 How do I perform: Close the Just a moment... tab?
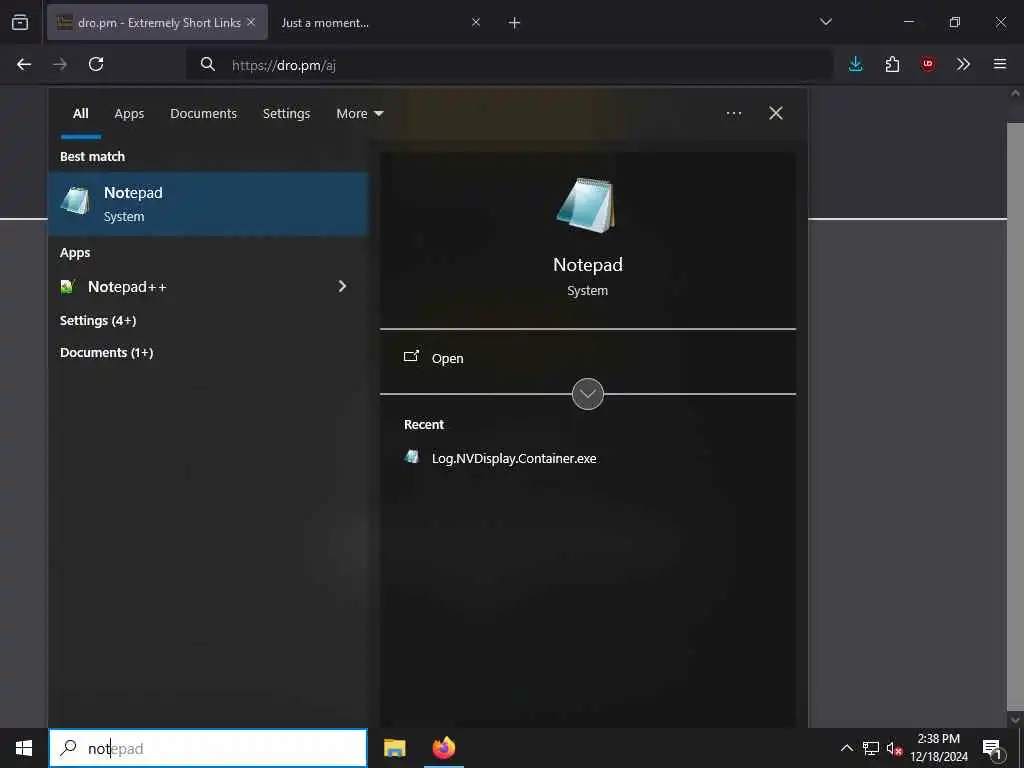click(476, 22)
